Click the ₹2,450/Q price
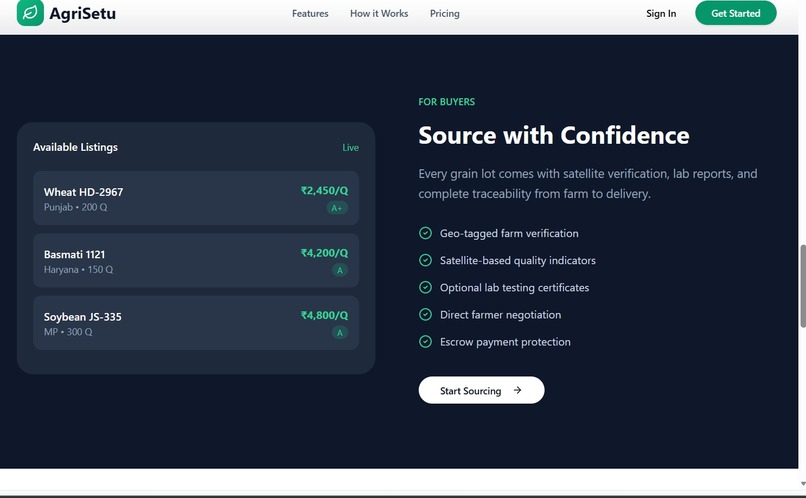This screenshot has width=806, height=498. (x=324, y=191)
